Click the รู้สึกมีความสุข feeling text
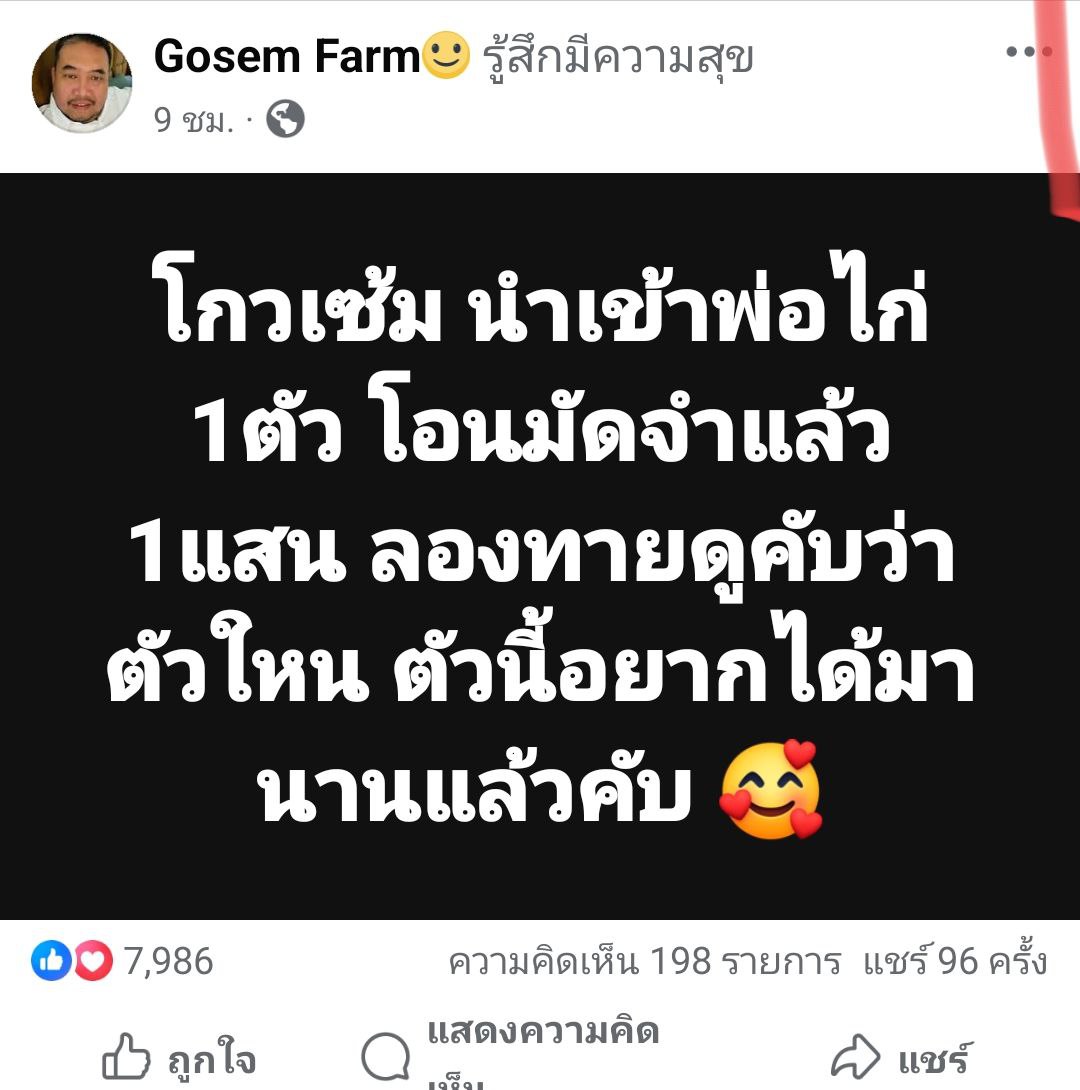The image size is (1080, 1090). pos(618,57)
